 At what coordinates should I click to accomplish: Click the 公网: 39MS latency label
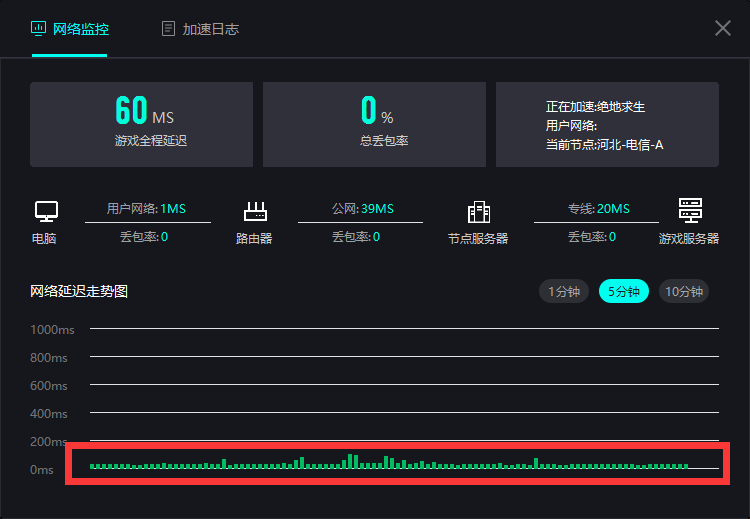tap(362, 209)
